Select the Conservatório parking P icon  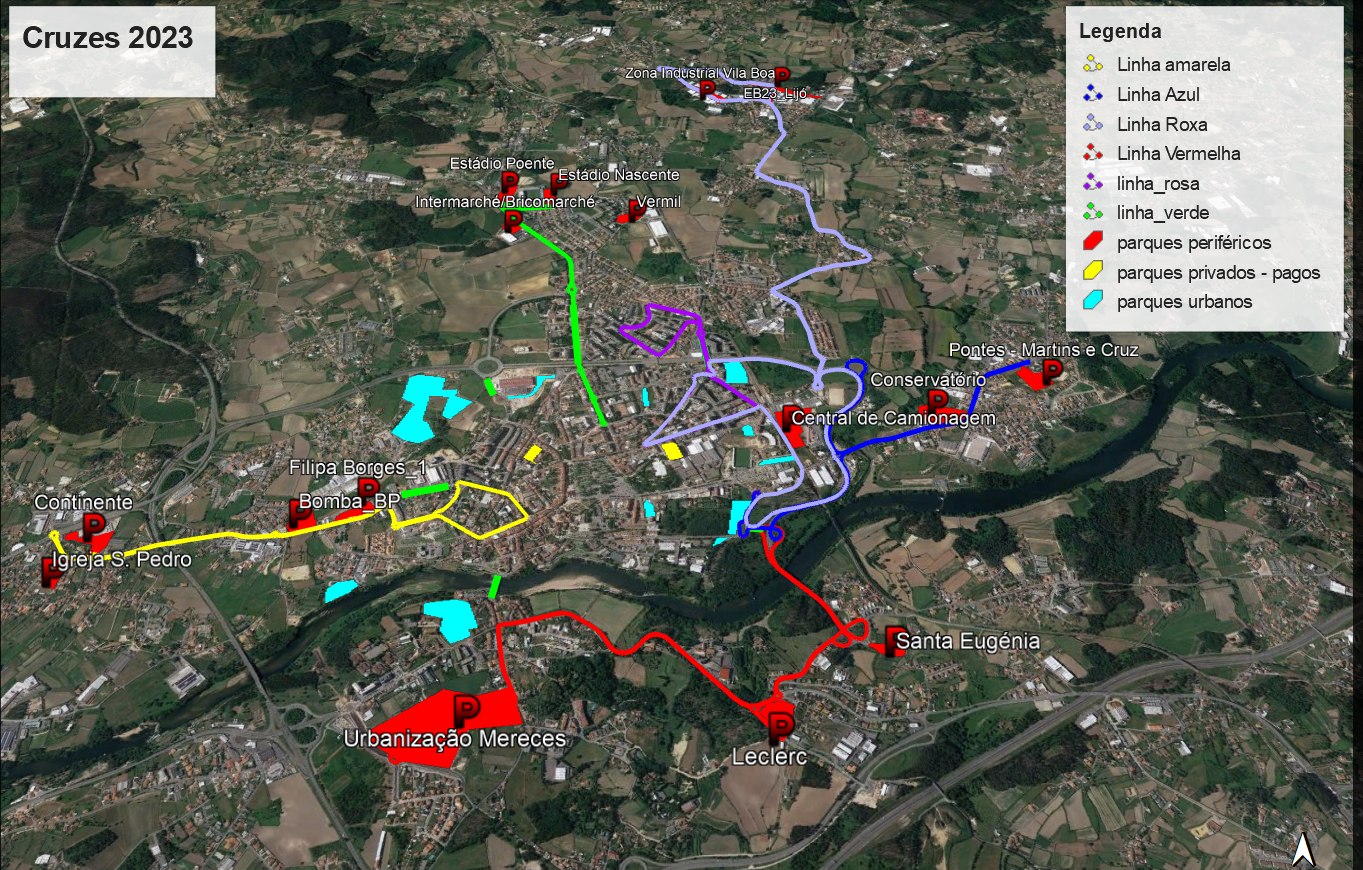937,402
